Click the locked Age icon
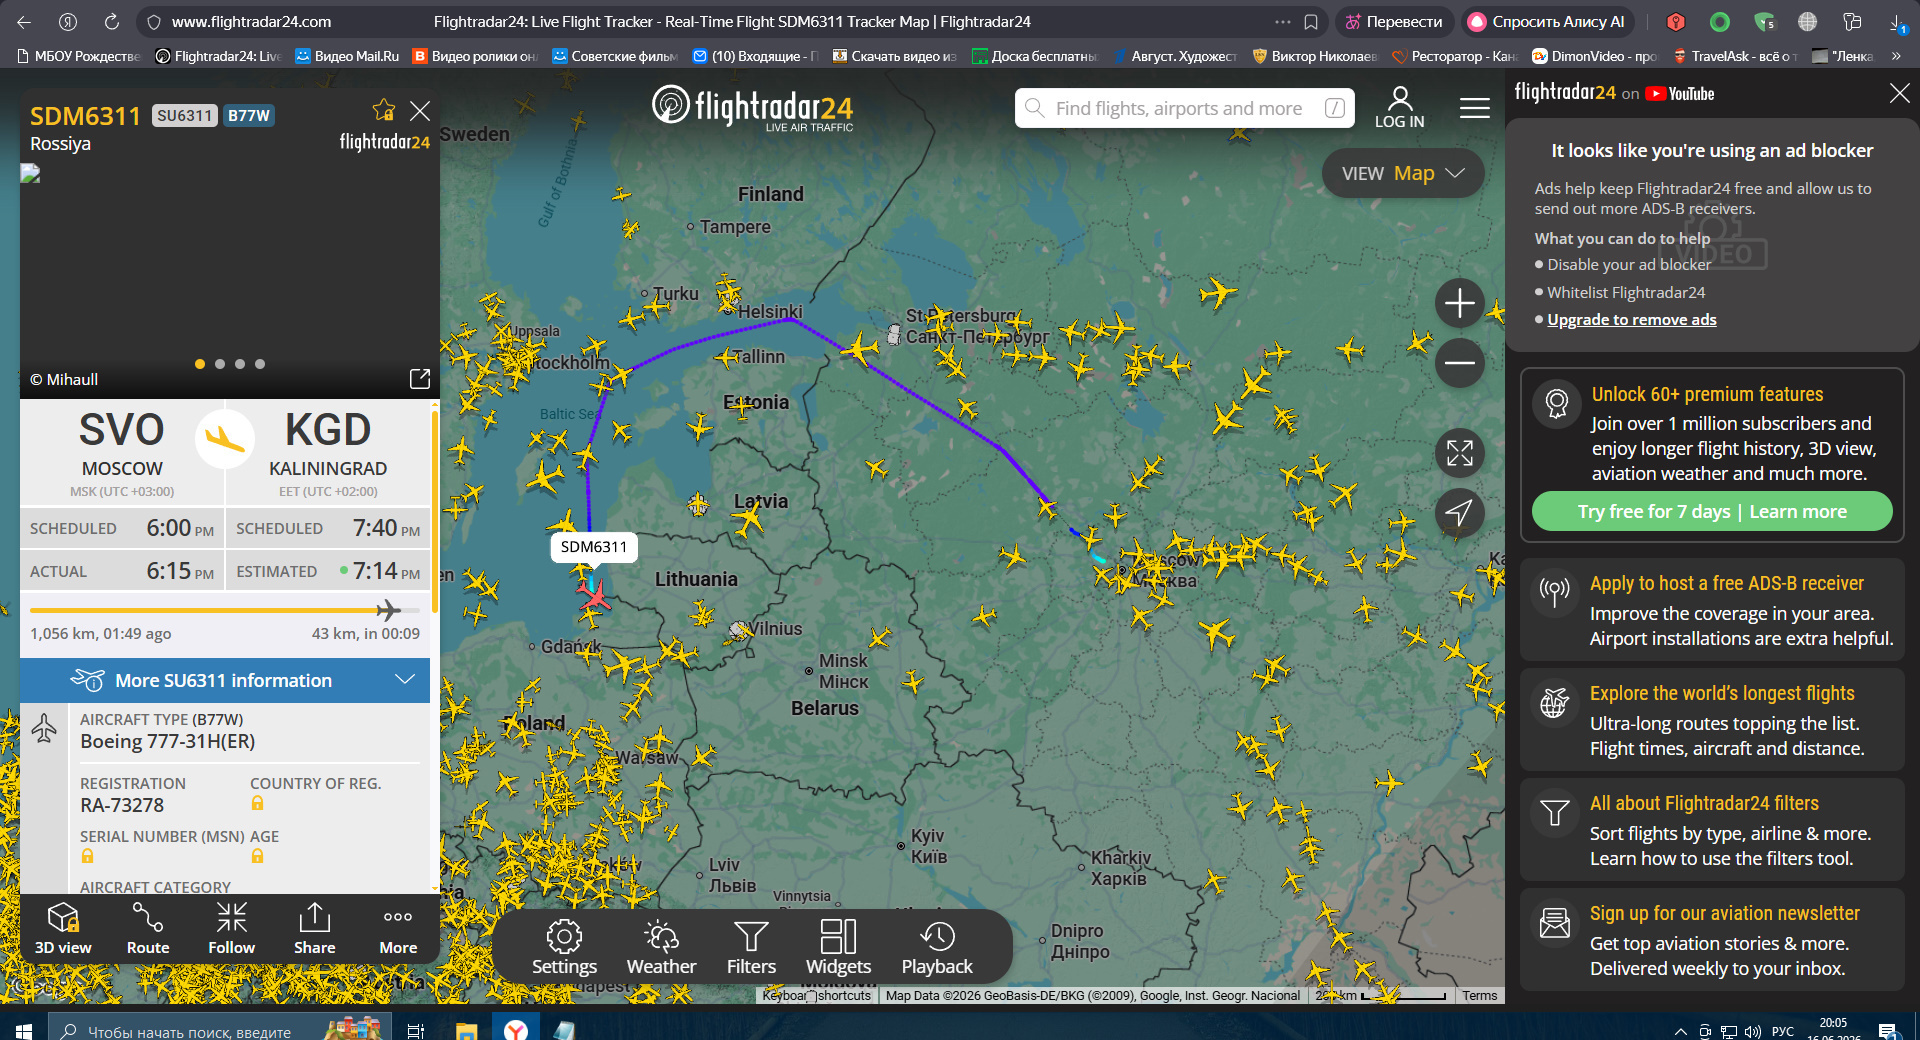The image size is (1920, 1040). point(257,856)
